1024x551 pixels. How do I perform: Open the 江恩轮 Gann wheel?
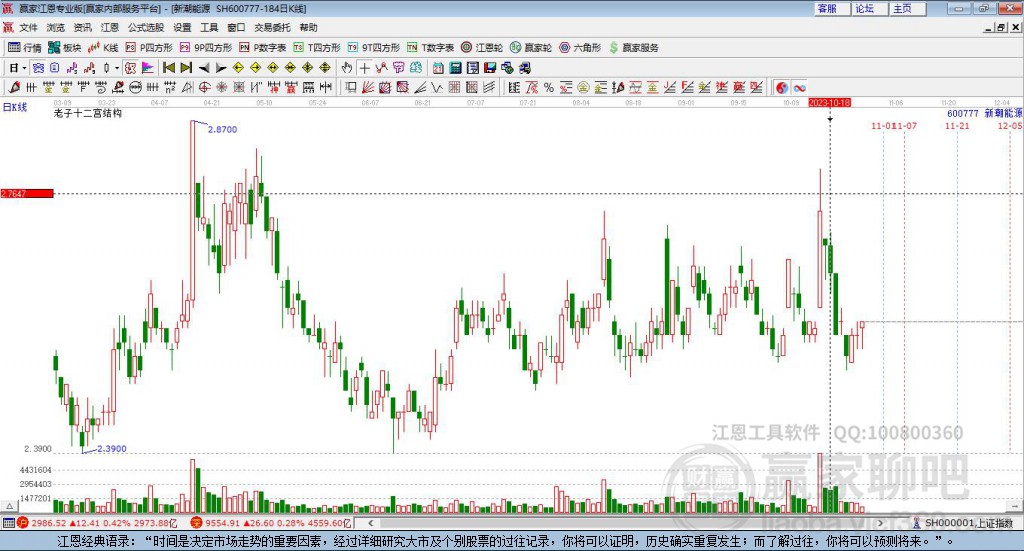[x=482, y=47]
